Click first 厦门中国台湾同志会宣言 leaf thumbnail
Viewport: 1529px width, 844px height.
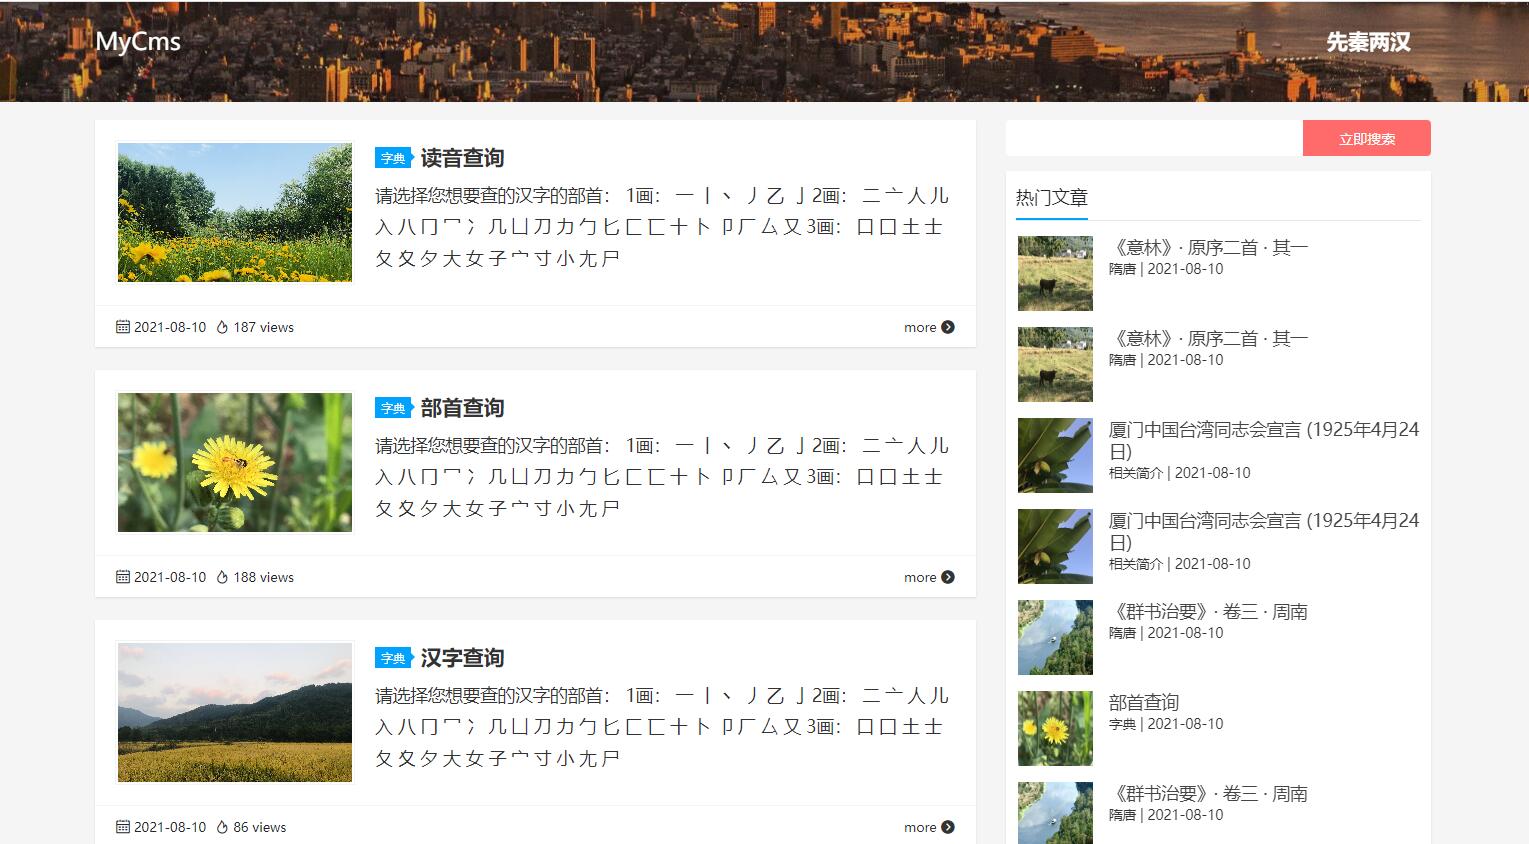[x=1055, y=455]
